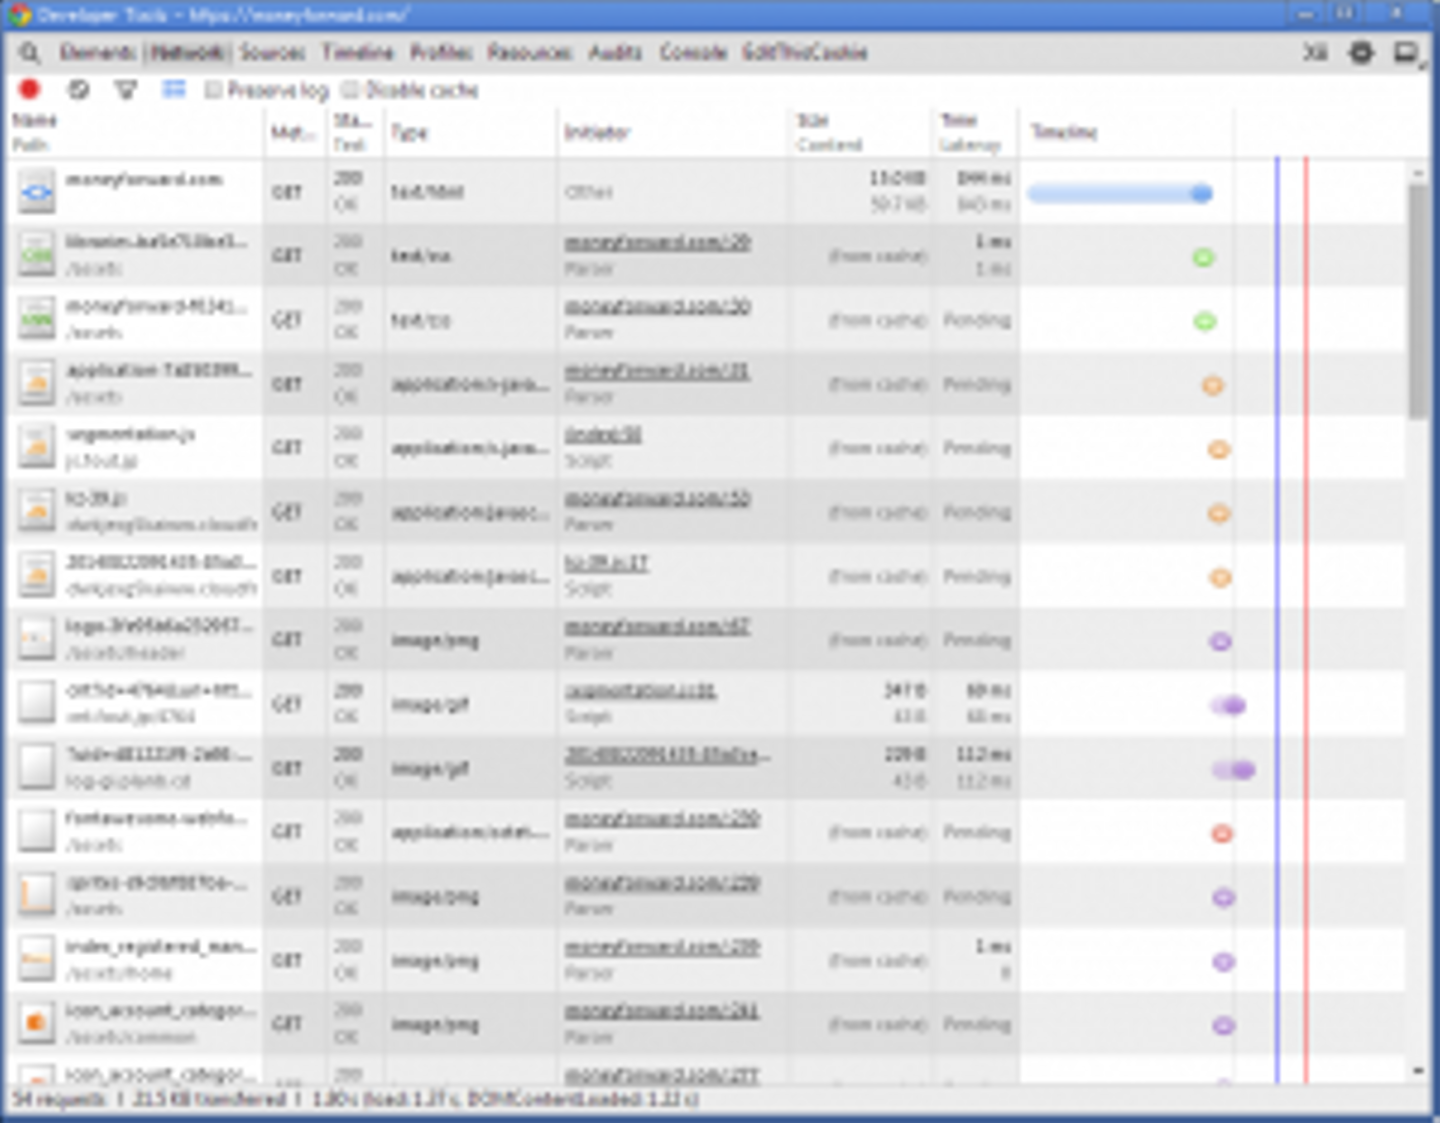Click the green timeline dot in the libraries css row

[x=1204, y=257]
